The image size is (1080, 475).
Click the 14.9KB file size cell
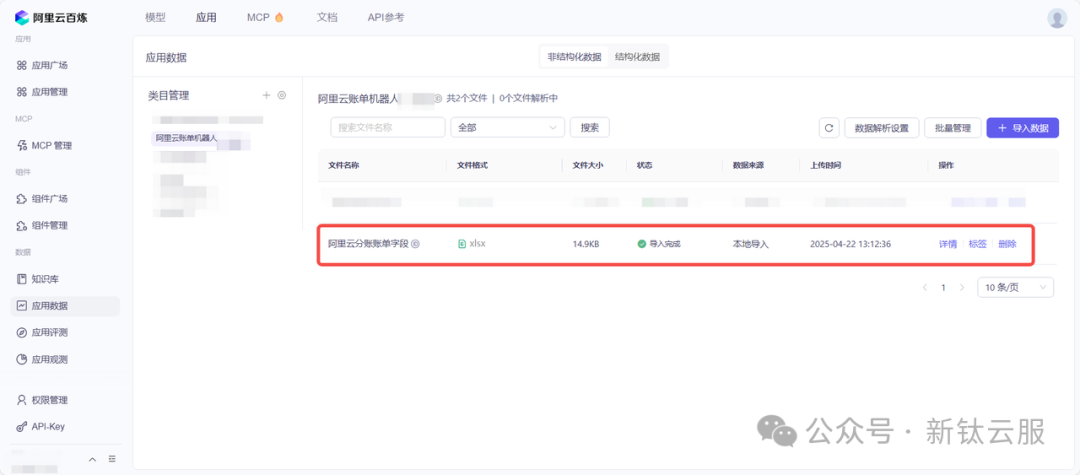click(x=585, y=244)
